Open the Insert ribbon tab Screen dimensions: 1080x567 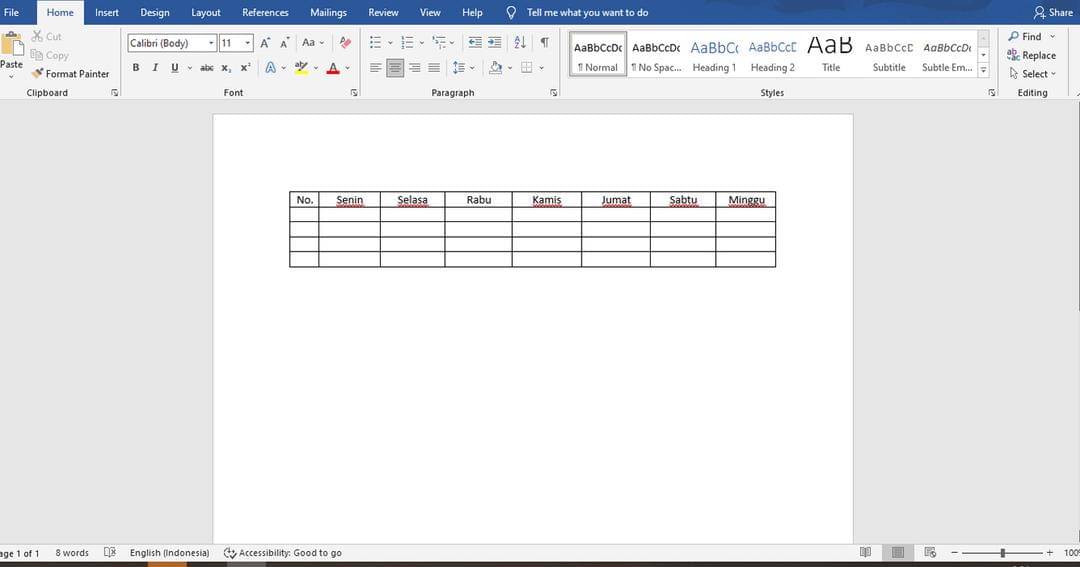click(x=106, y=13)
